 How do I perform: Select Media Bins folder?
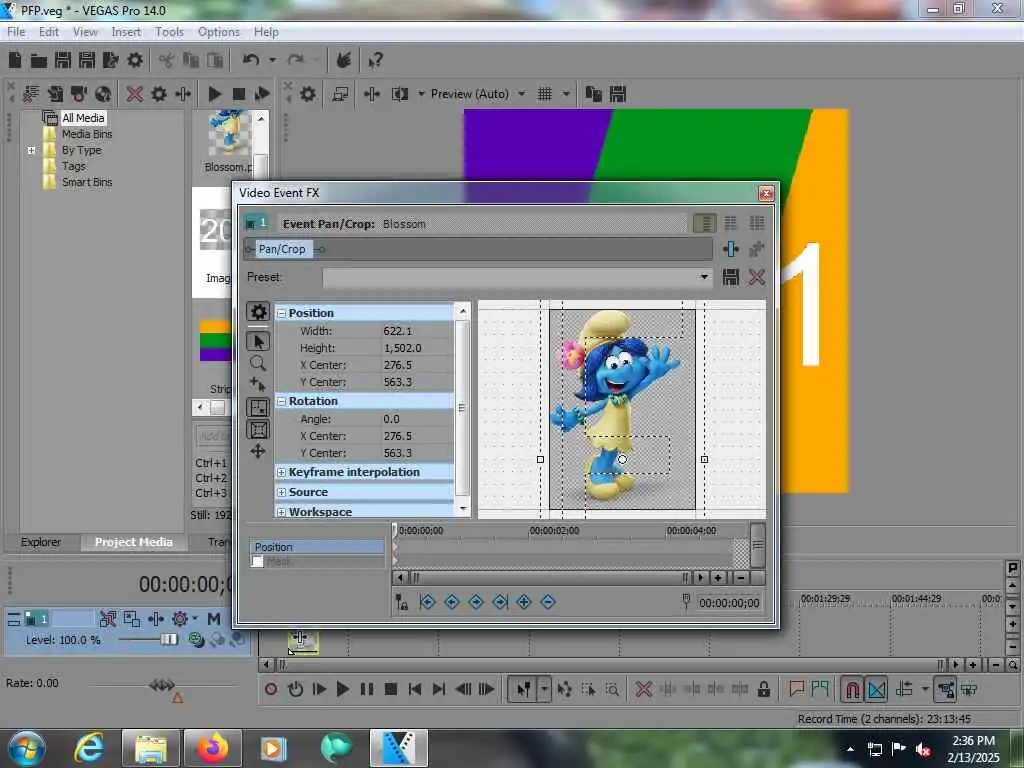87,134
